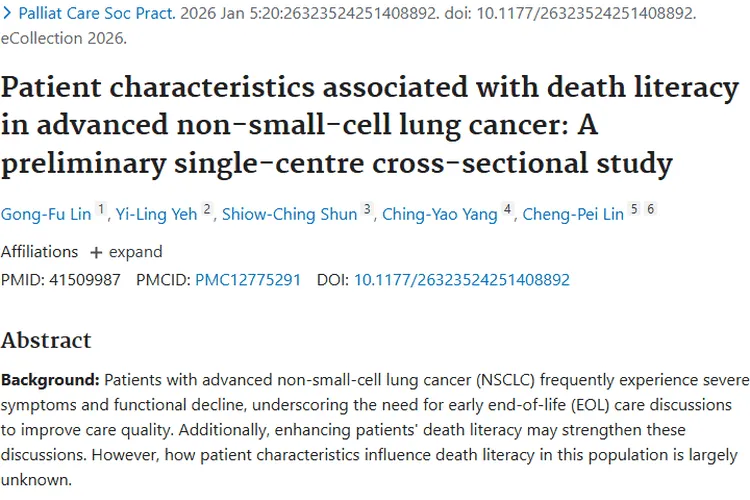Show affiliation 1 superscript for Gong-Fu Lin
This screenshot has width=750, height=500.
[x=101, y=210]
